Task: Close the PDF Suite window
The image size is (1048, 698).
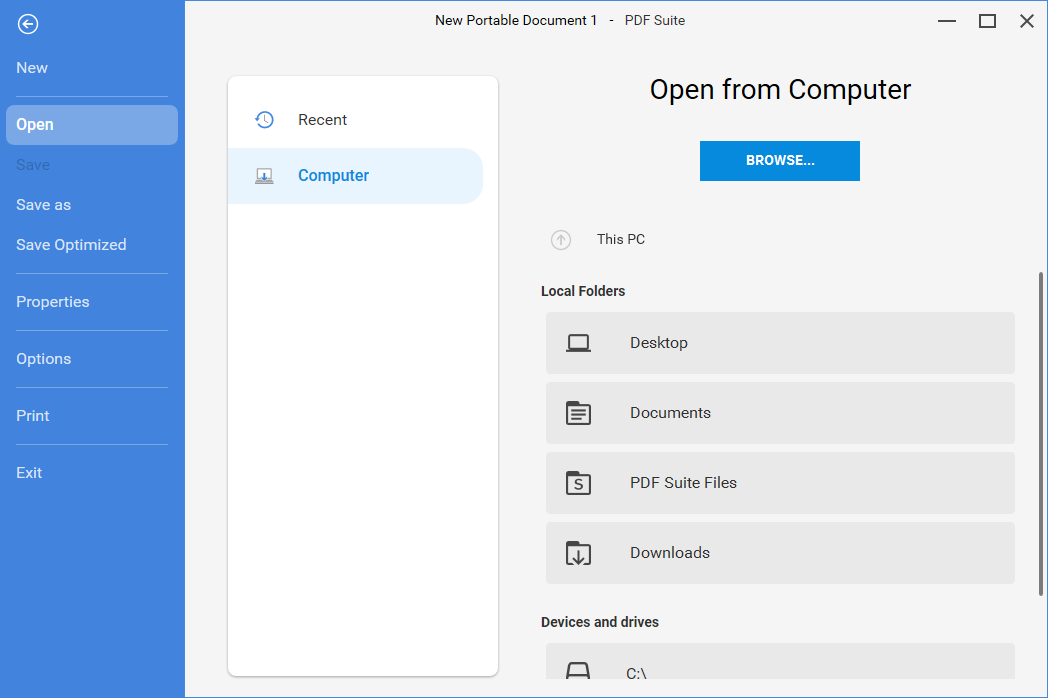Action: (1027, 21)
